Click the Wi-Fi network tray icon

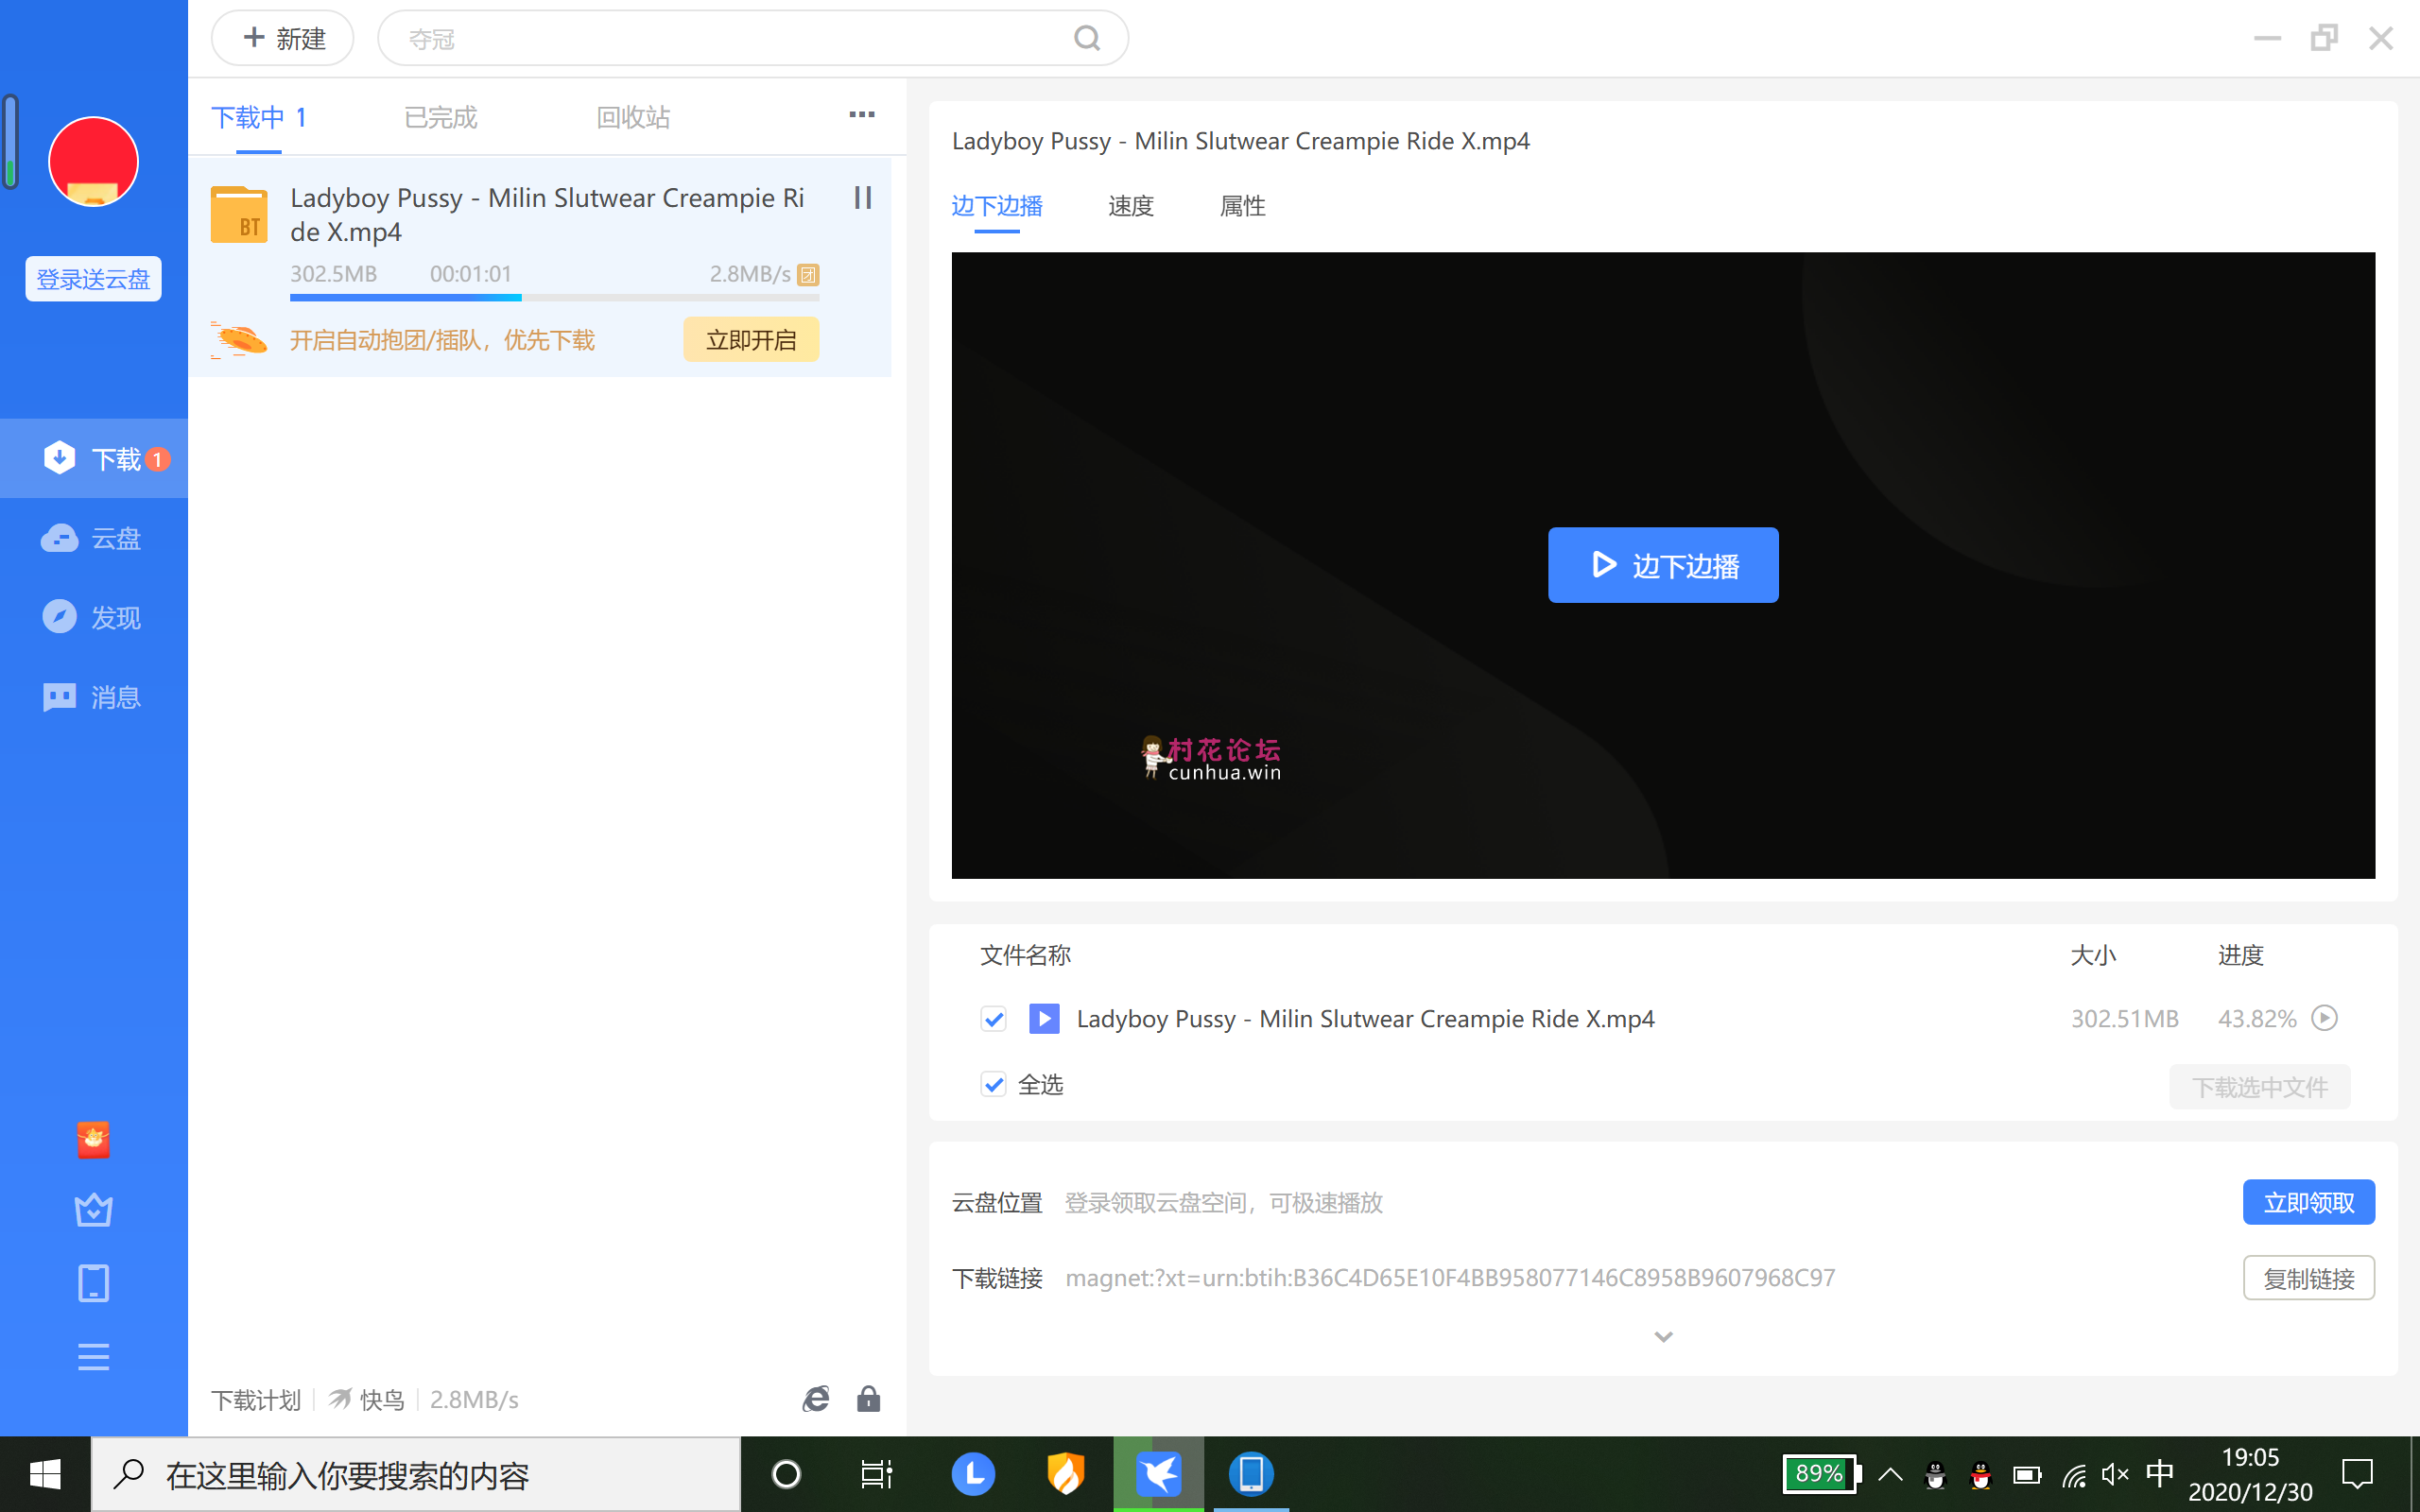(x=2073, y=1474)
